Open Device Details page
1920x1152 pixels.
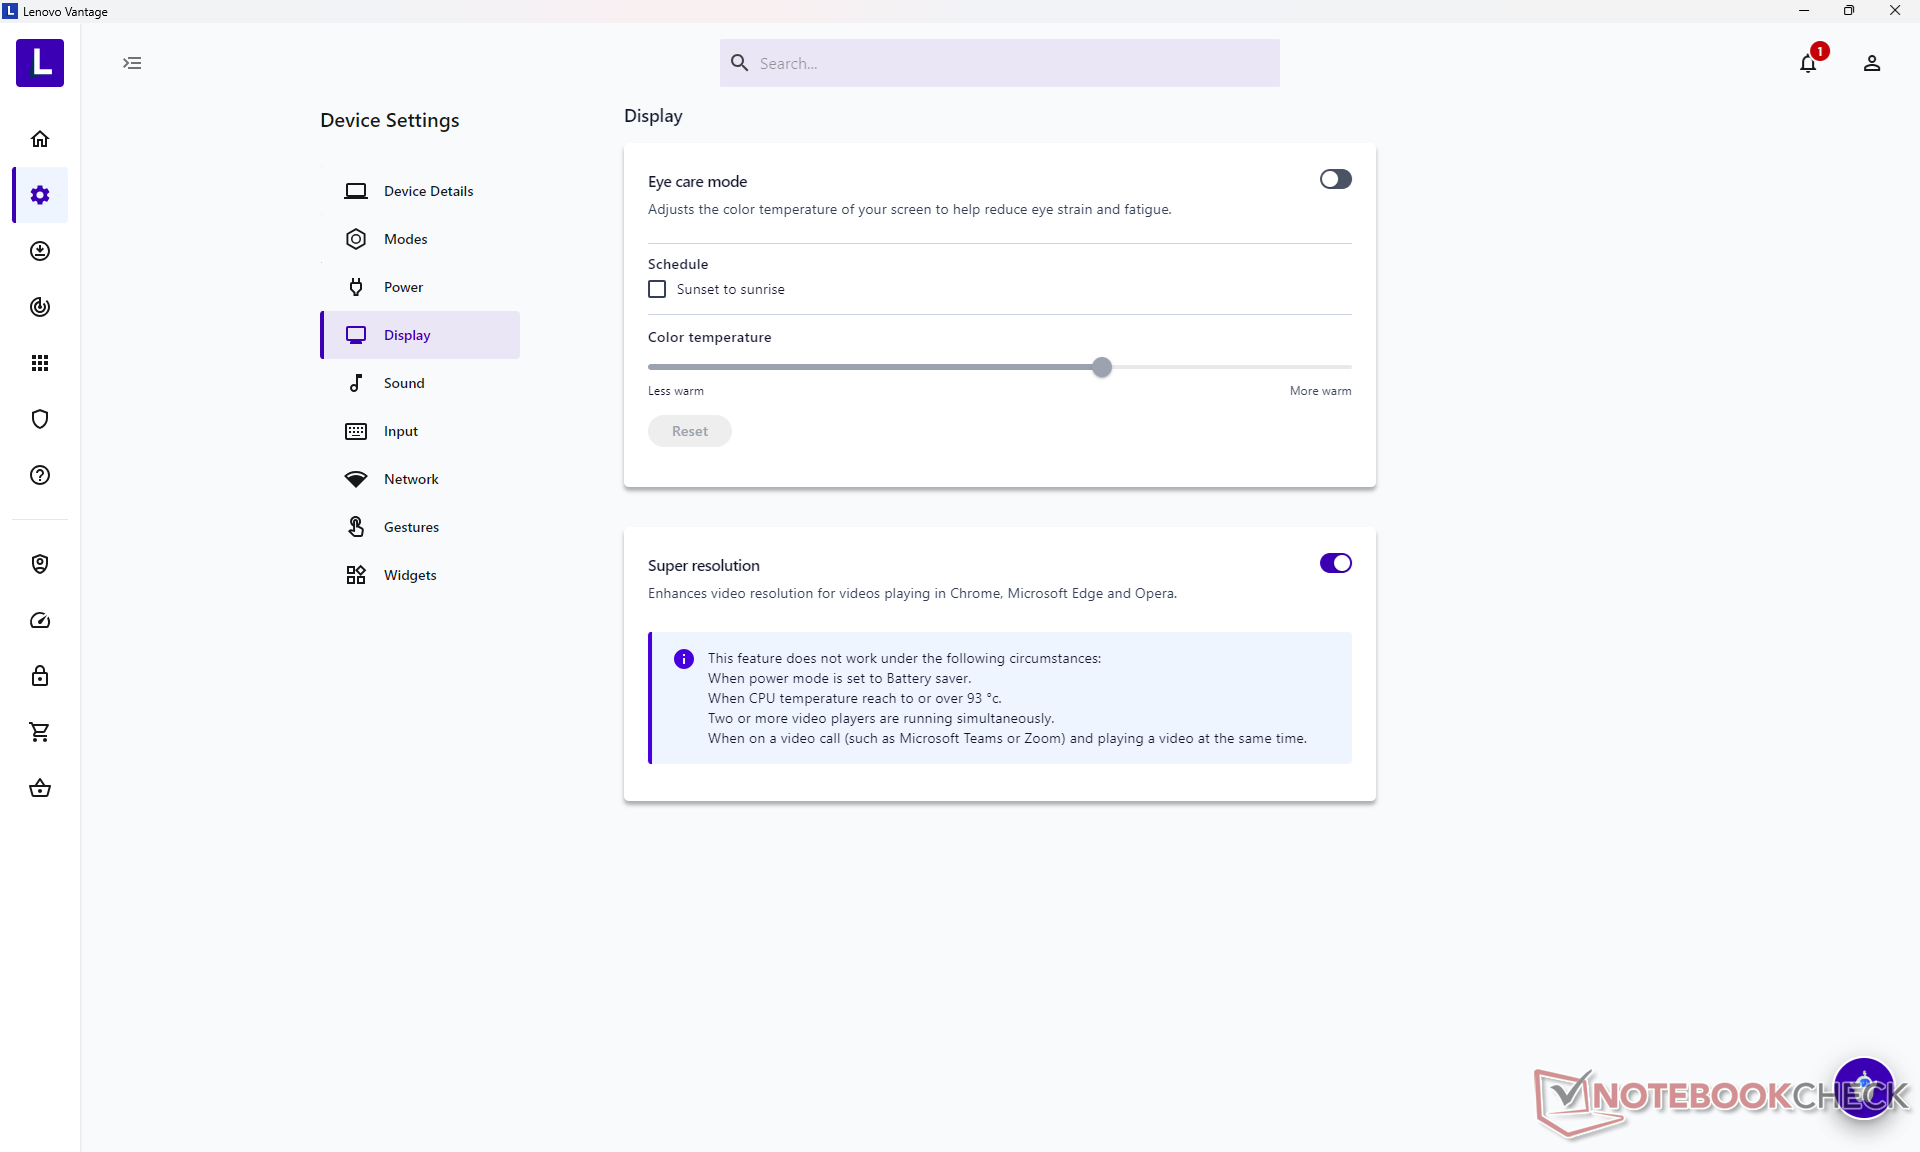[428, 191]
